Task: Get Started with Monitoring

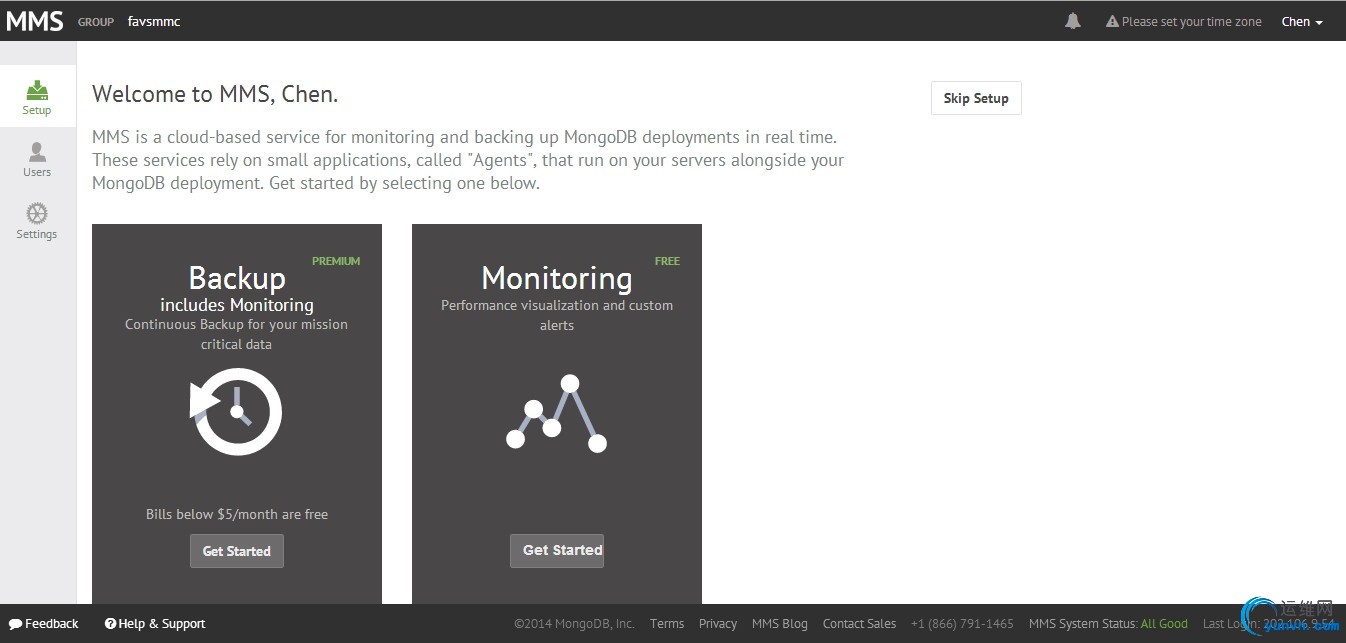Action: (557, 550)
